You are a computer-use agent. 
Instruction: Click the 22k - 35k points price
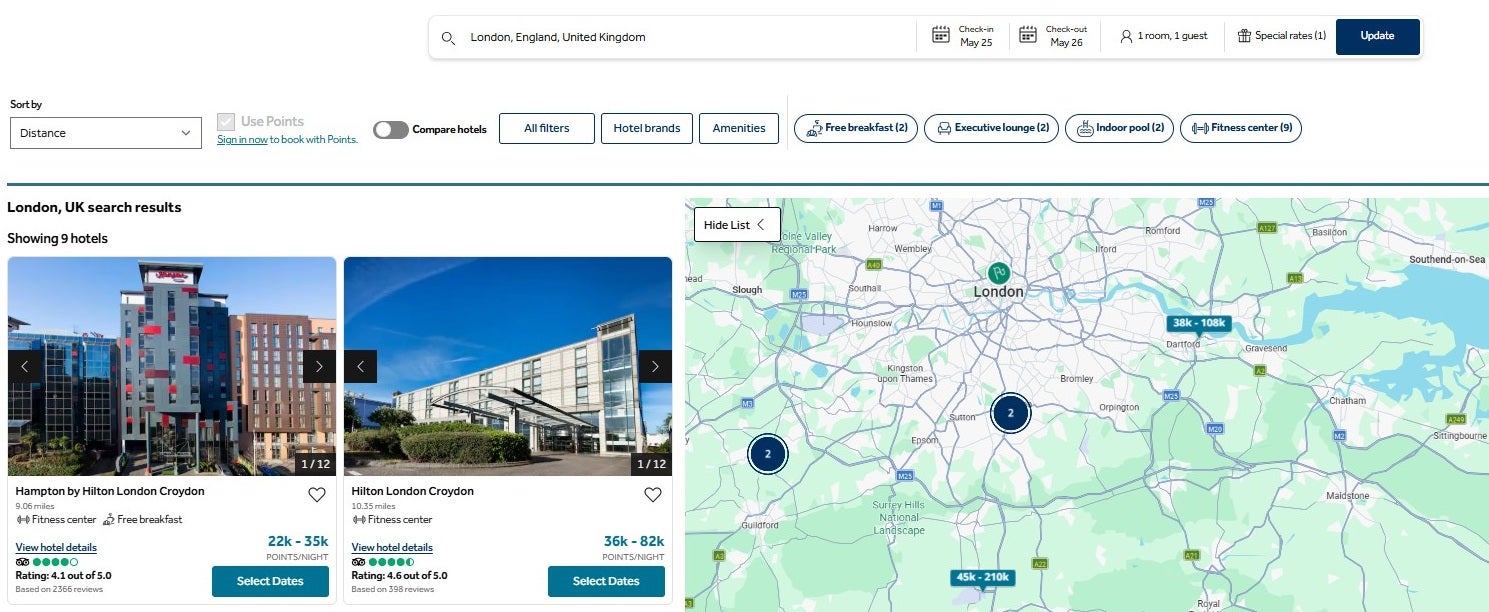click(298, 541)
